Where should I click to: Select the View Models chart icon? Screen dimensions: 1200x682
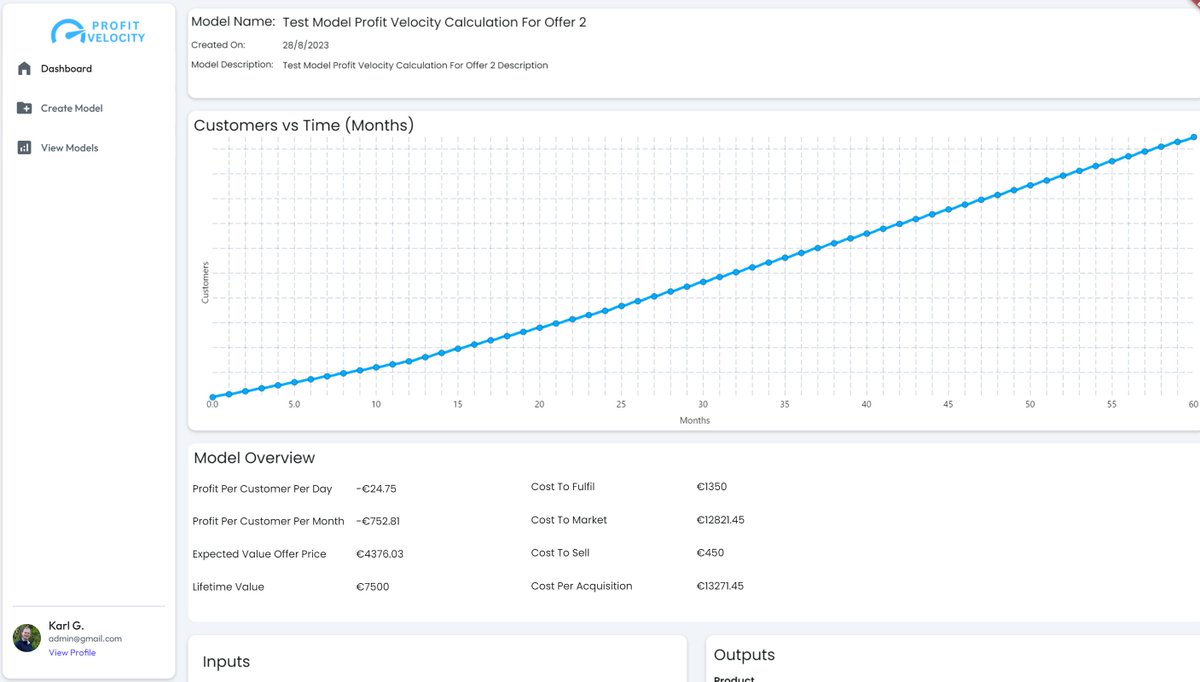click(23, 147)
